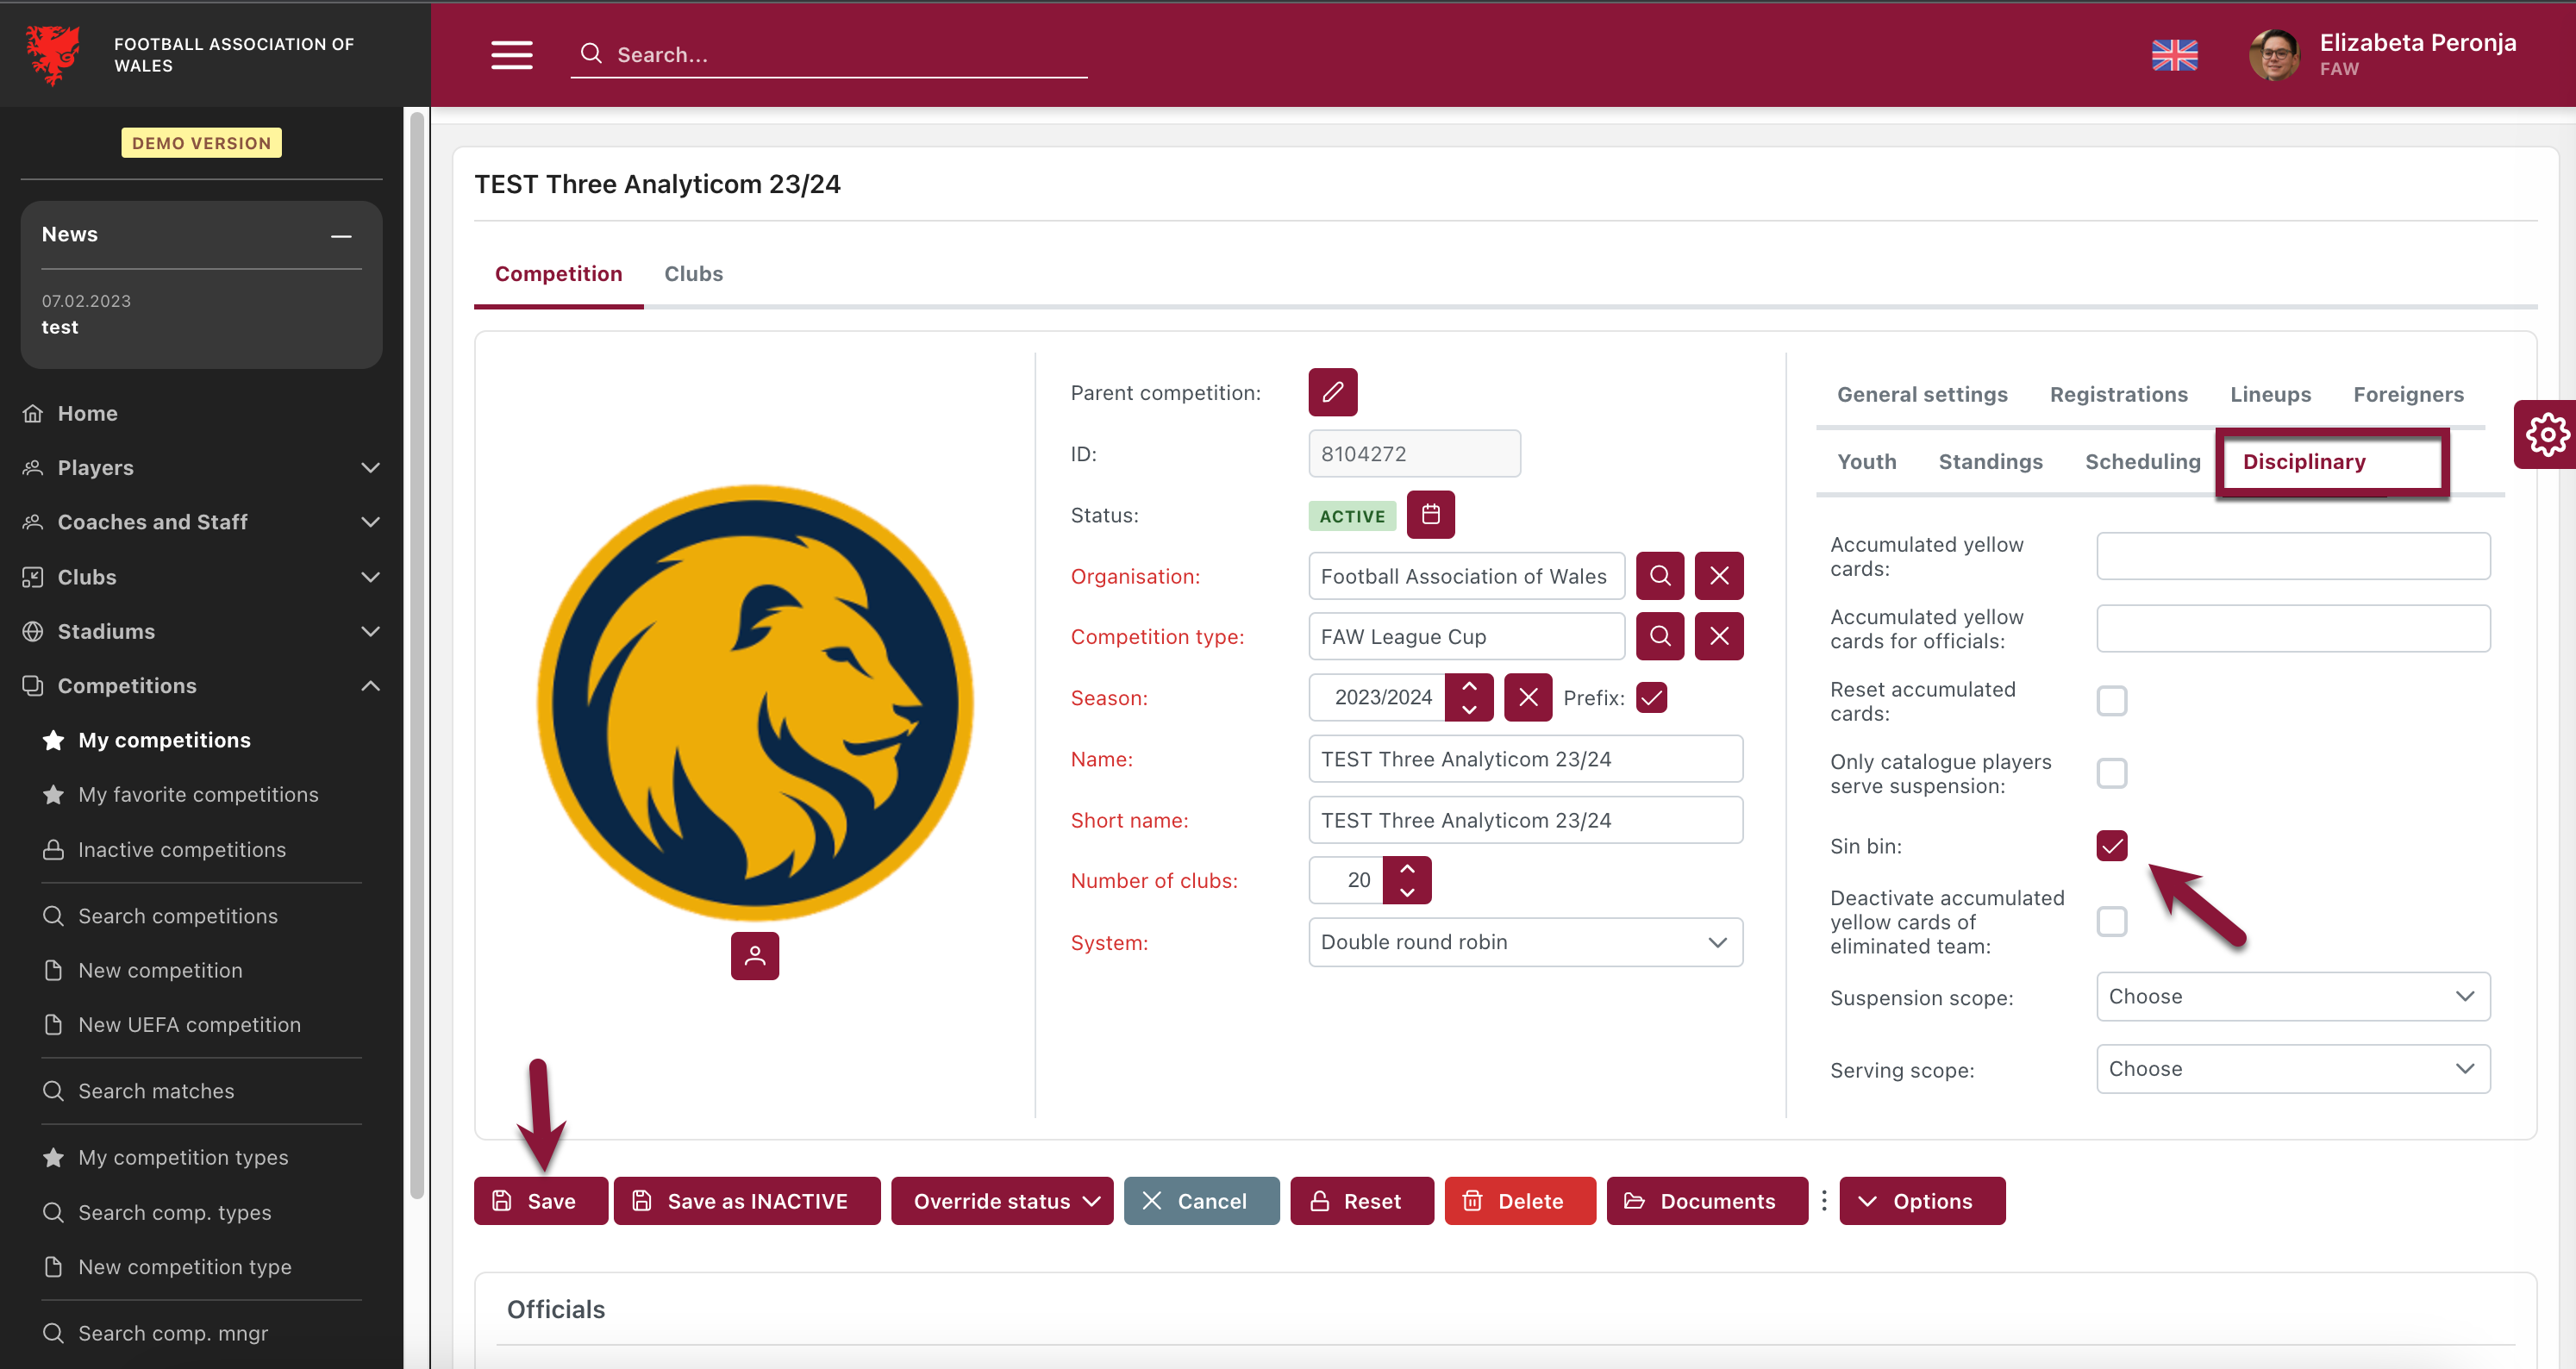Click the Save button

tap(540, 1201)
